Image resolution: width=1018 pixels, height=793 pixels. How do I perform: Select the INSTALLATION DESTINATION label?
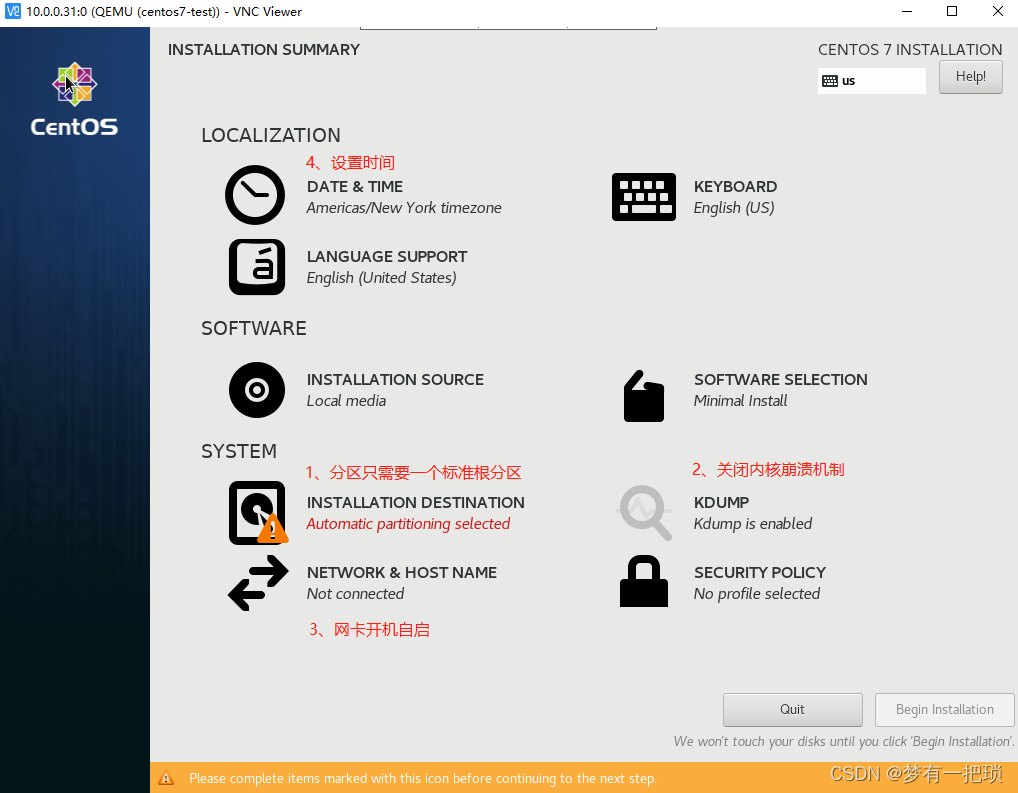click(416, 502)
